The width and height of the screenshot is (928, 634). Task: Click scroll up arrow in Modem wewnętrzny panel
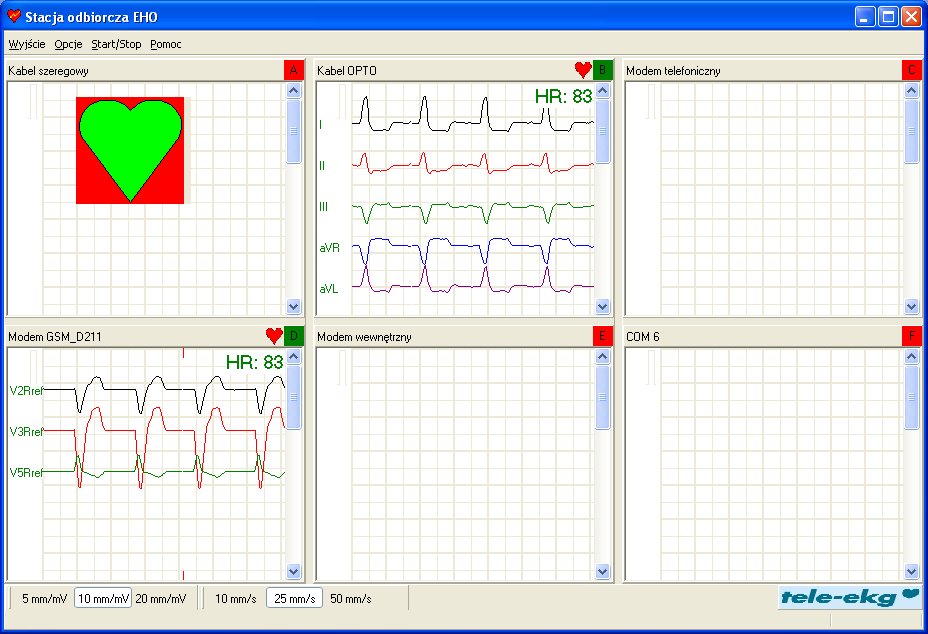pos(602,356)
